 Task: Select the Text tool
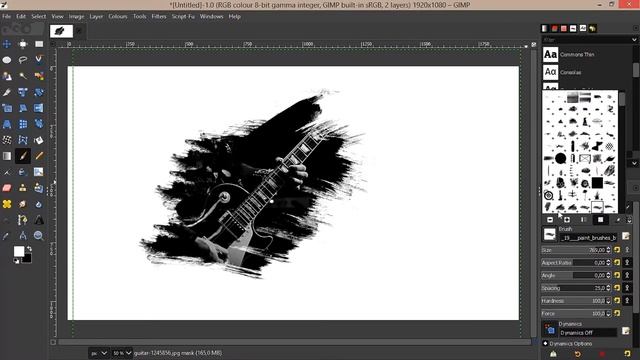coord(39,220)
